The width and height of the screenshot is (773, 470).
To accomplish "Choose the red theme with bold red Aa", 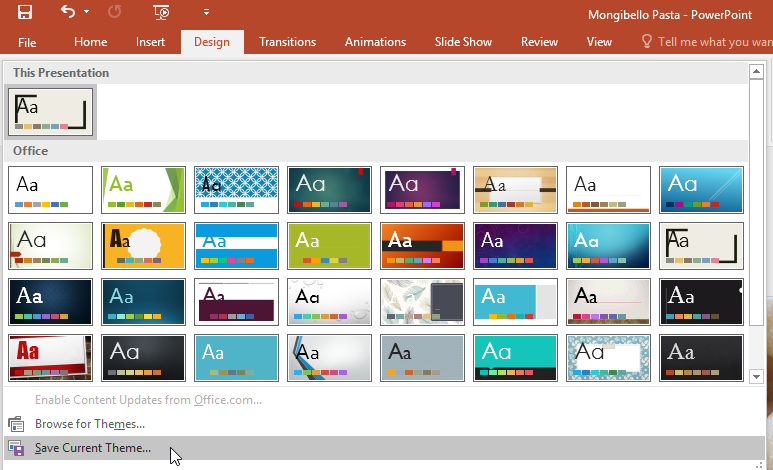I will (x=50, y=358).
